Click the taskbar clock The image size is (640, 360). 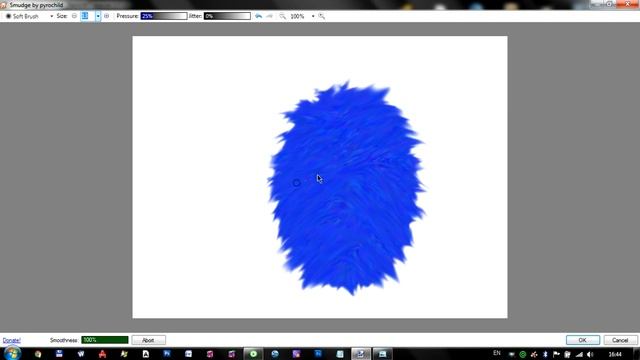[x=615, y=354]
